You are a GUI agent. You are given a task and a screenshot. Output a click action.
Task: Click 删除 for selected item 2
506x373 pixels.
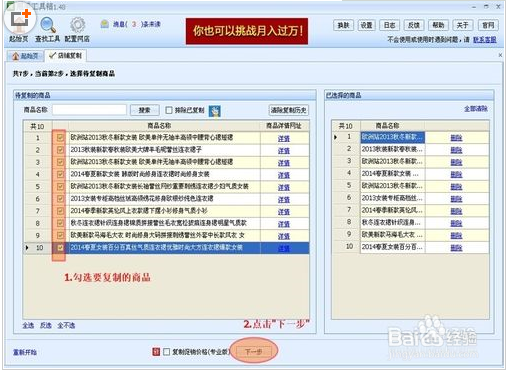click(x=456, y=150)
